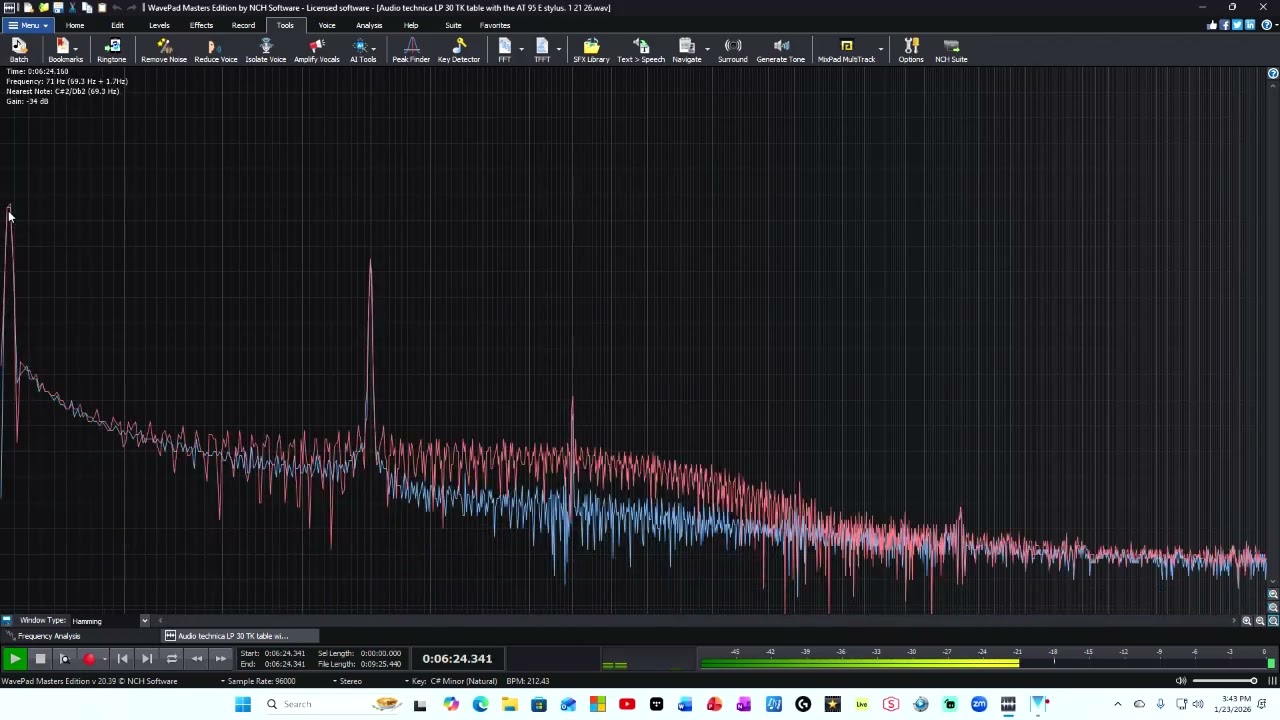The image size is (1280, 720).
Task: Stop audio playback
Action: 40,659
